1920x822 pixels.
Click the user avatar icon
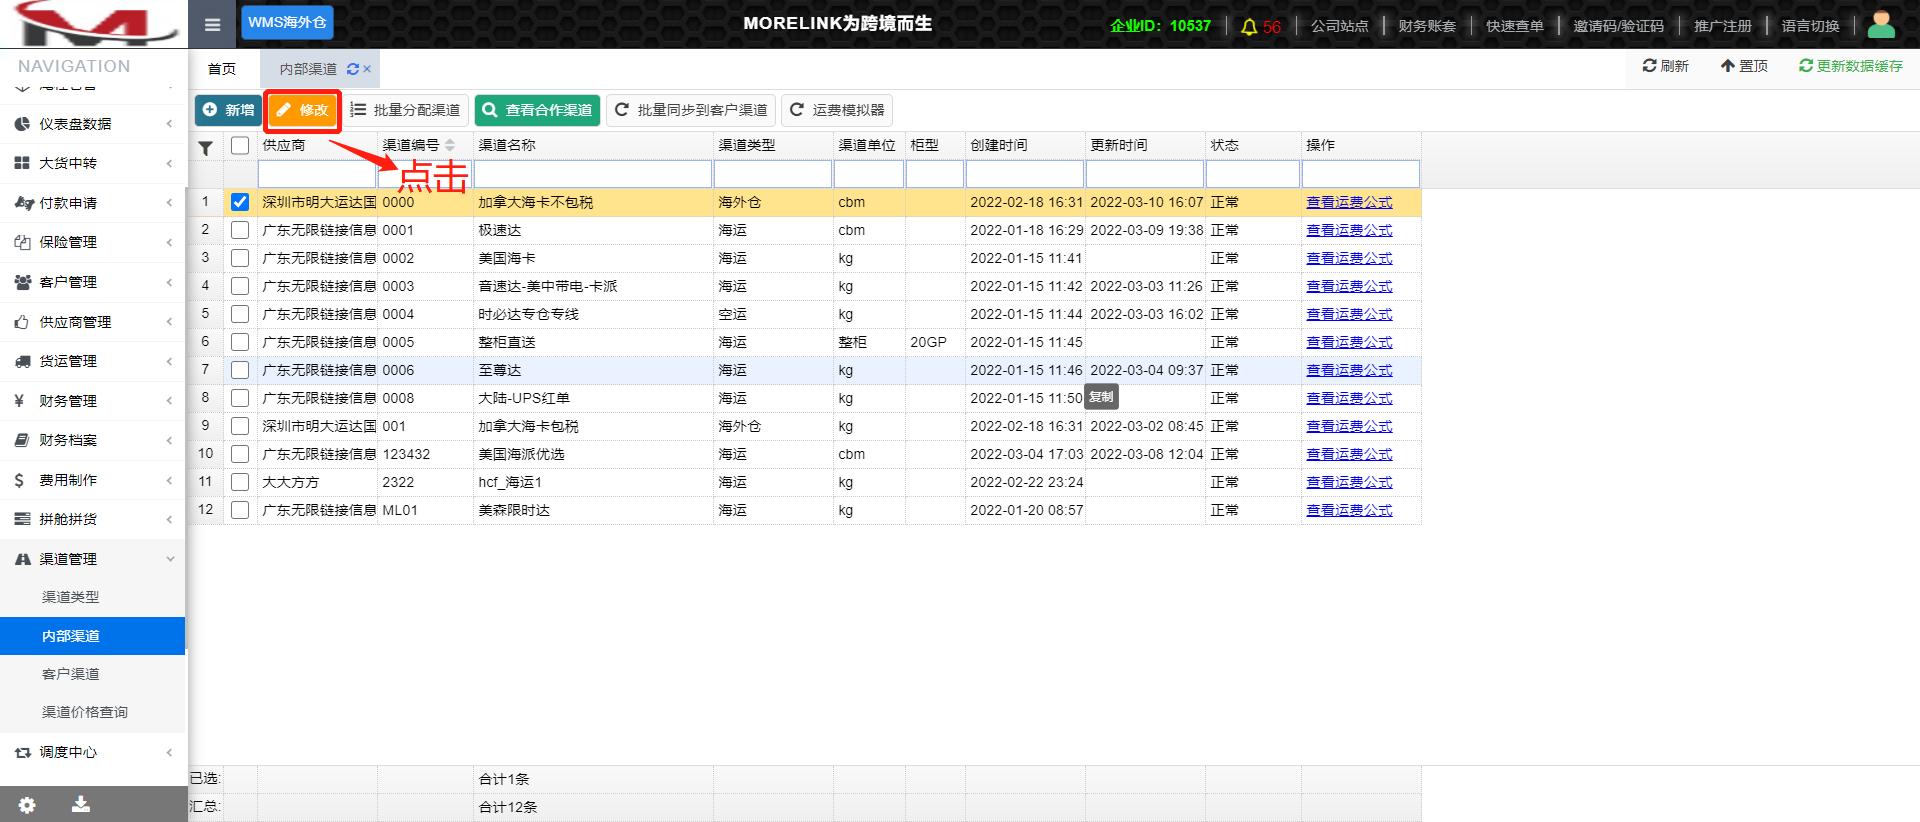[1881, 25]
